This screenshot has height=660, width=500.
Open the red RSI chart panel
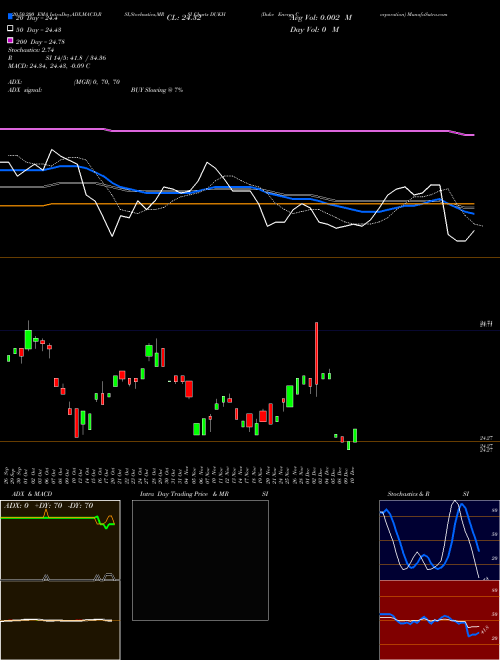click(439, 620)
